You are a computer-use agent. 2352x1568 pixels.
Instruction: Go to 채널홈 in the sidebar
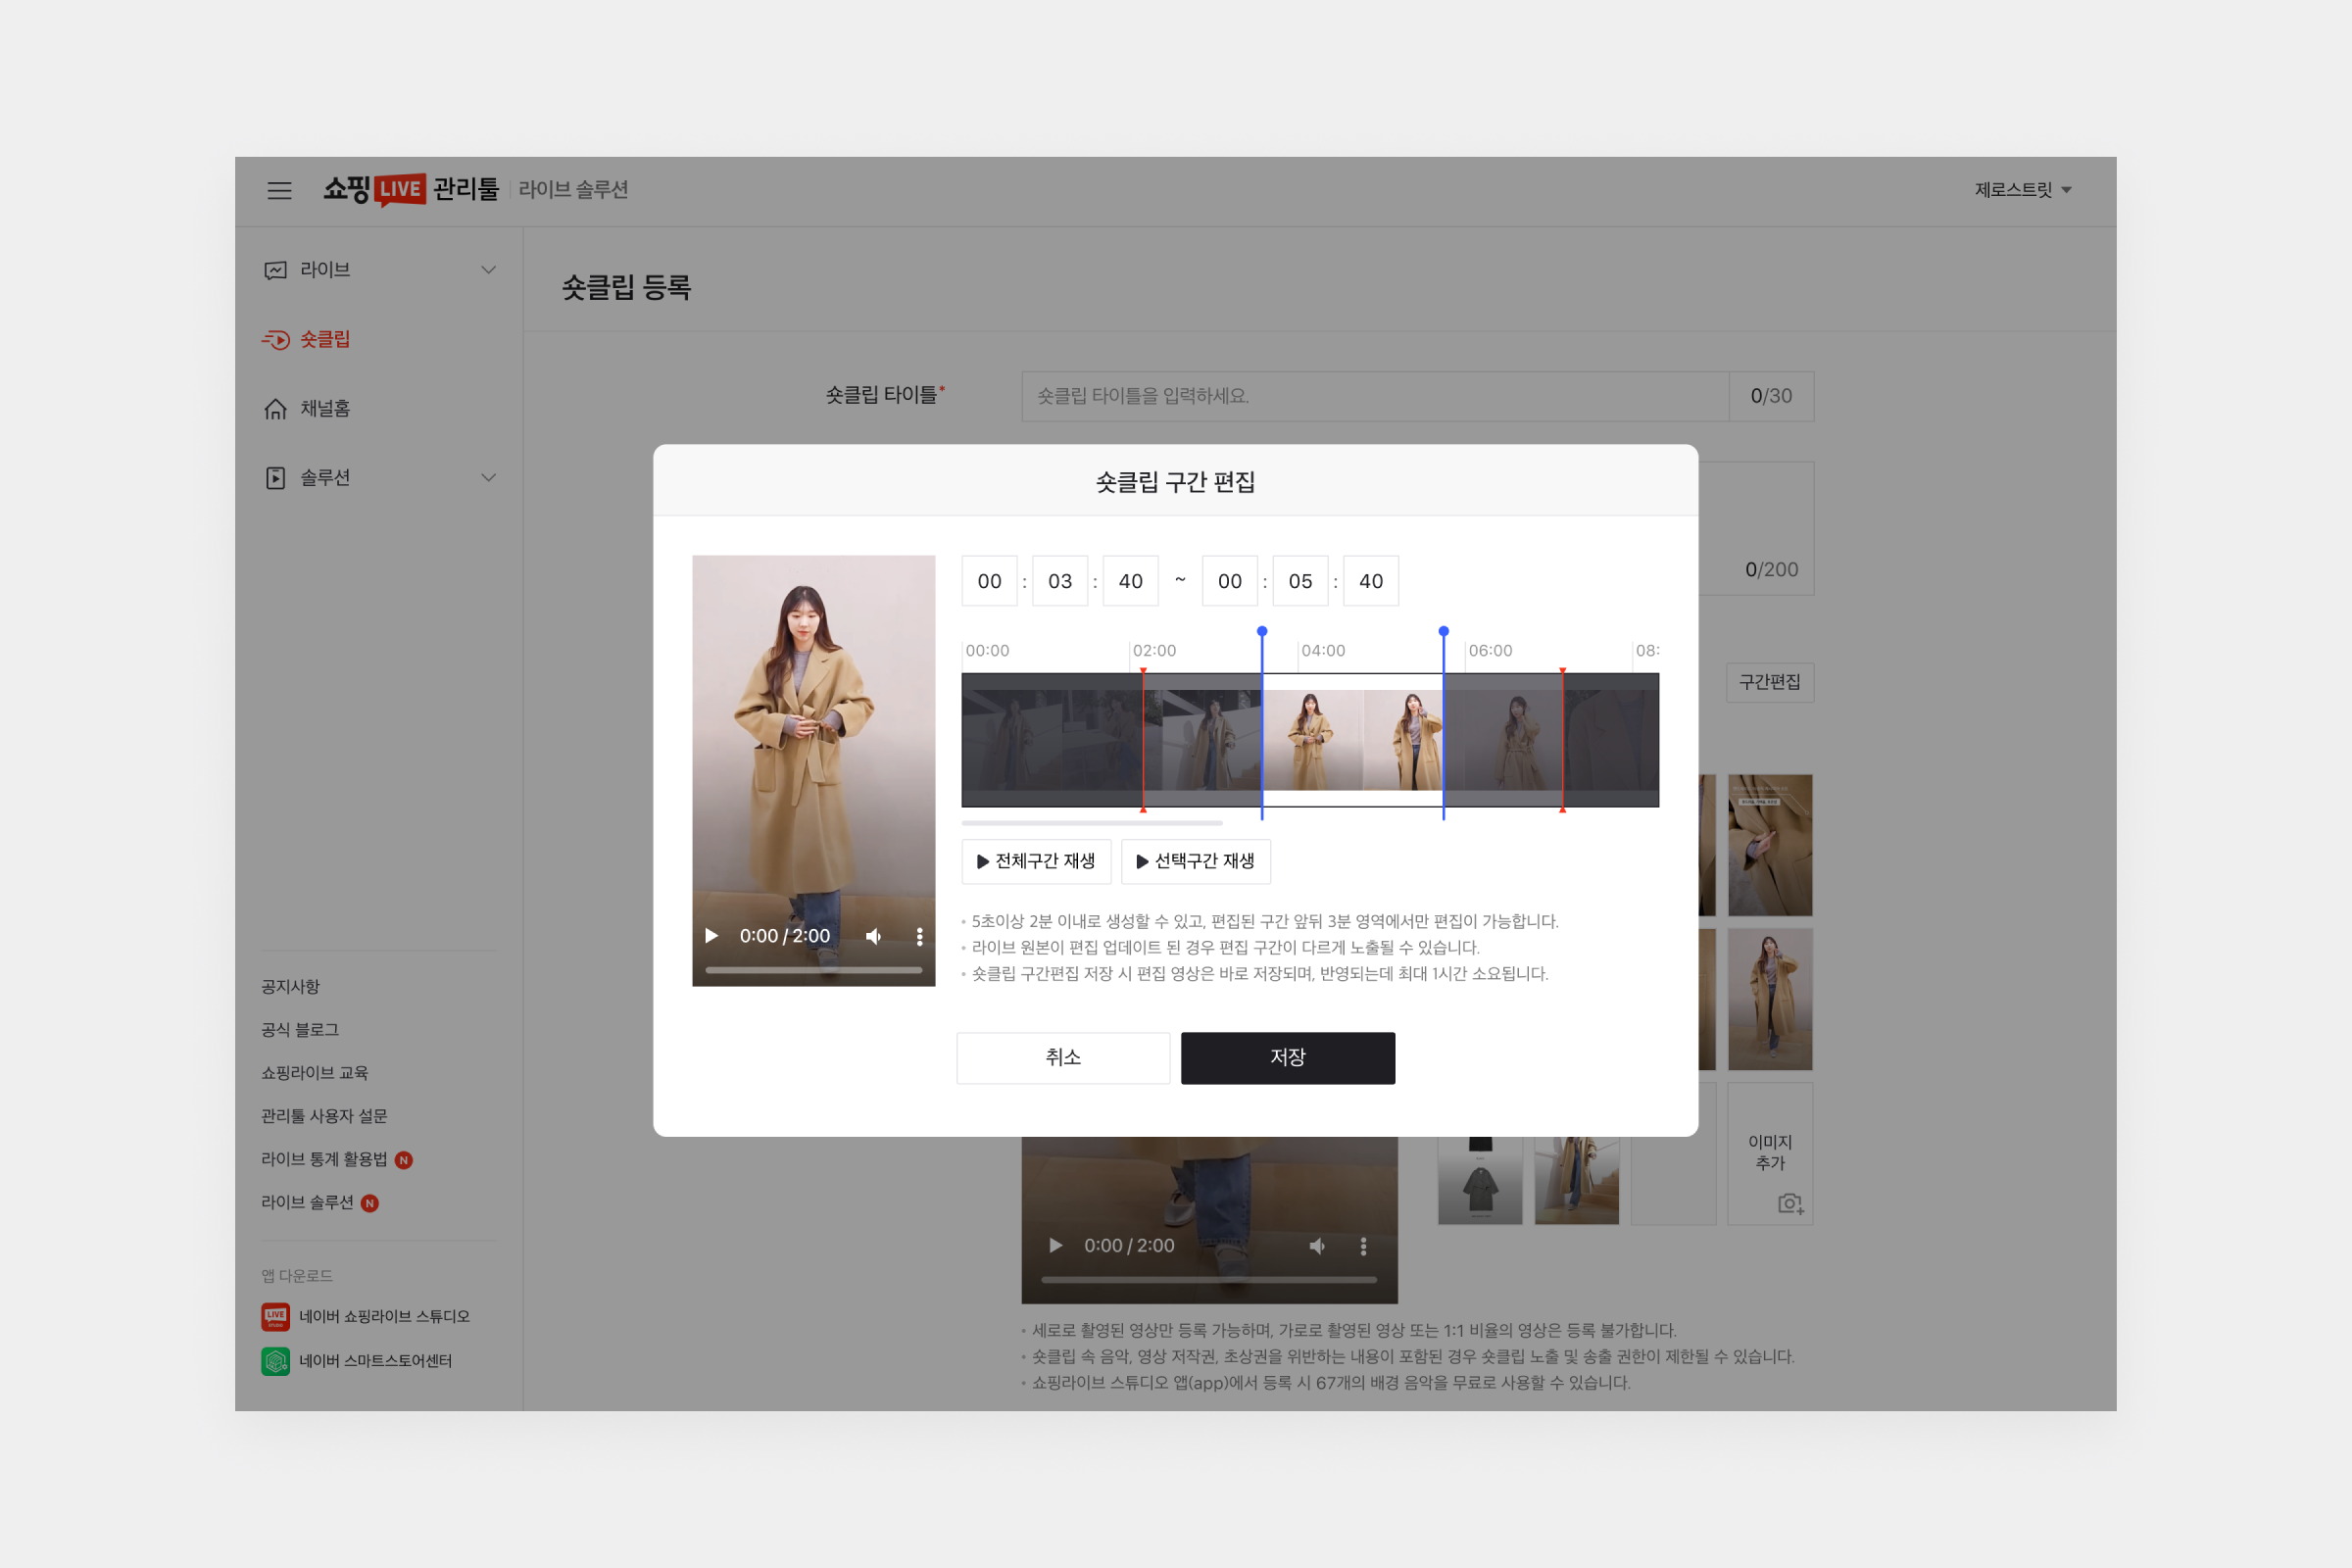pyautogui.click(x=325, y=409)
